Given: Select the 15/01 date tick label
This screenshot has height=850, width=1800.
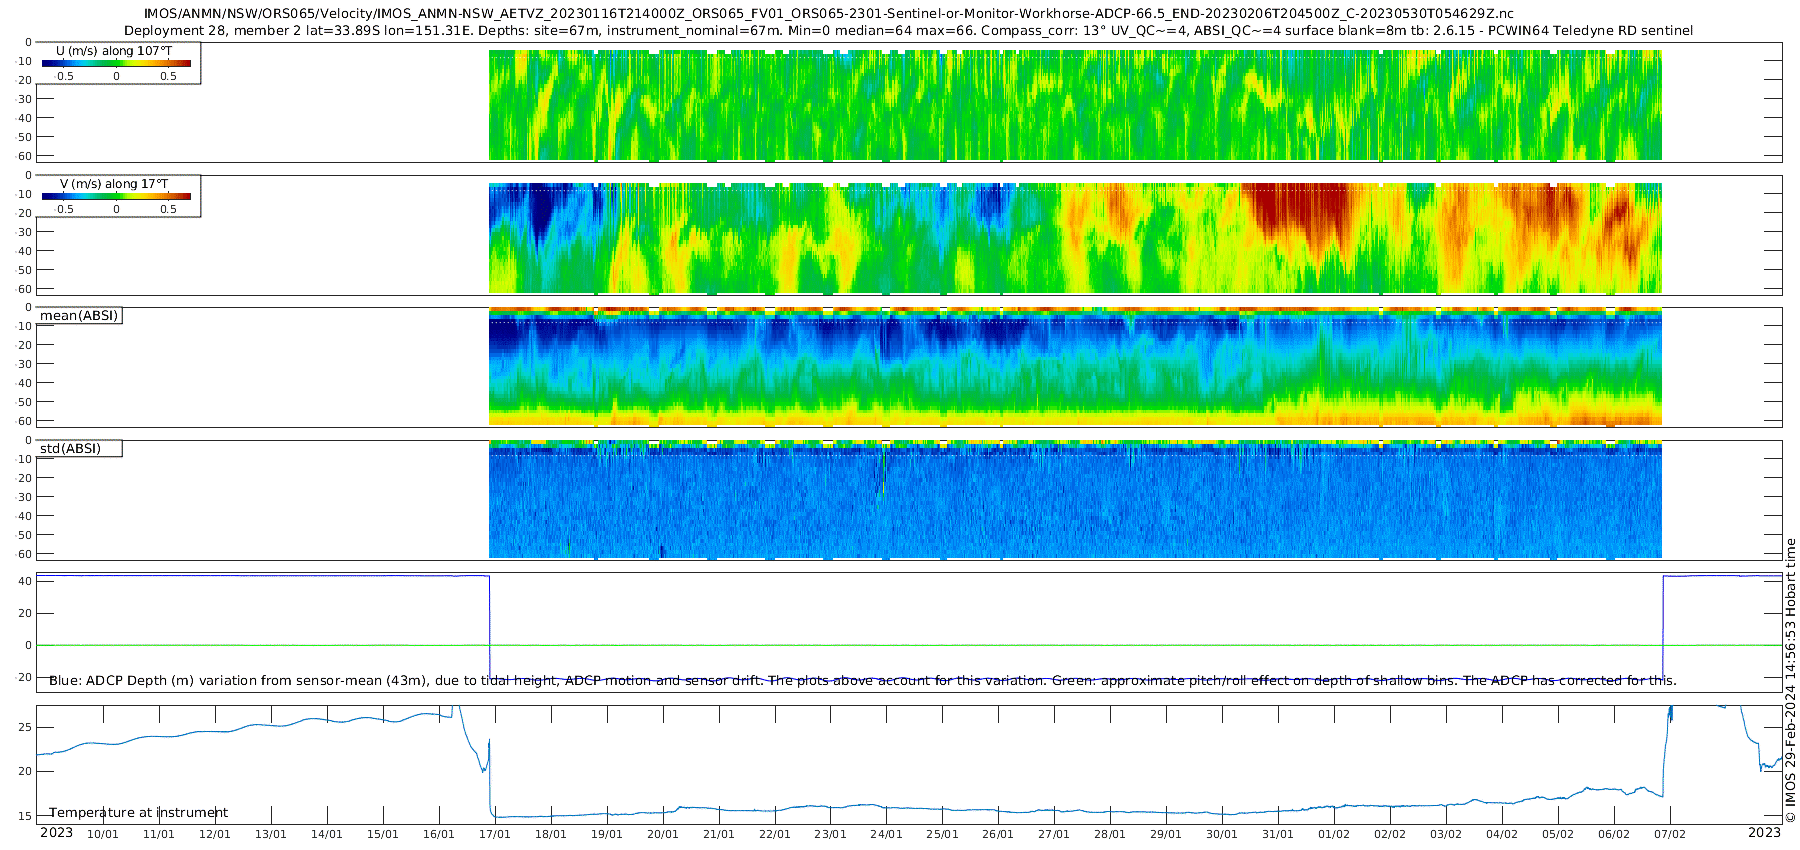Looking at the screenshot, I should 383,835.
